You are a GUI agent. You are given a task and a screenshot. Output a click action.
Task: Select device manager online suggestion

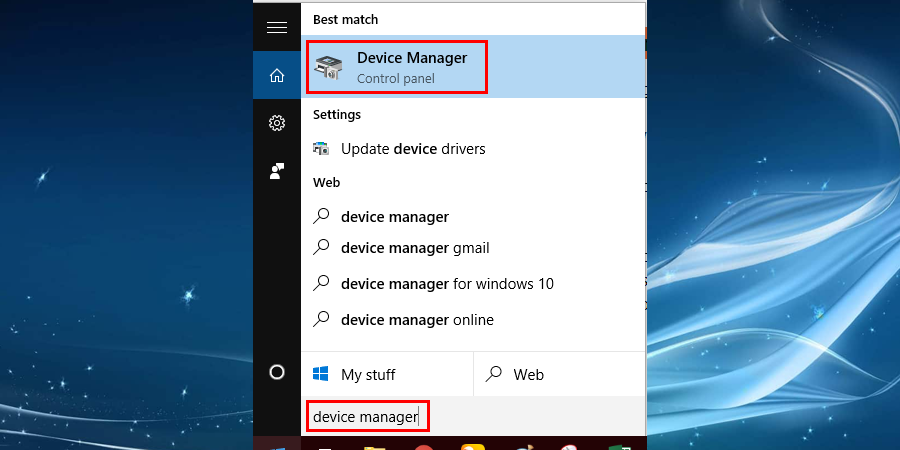pos(474,319)
